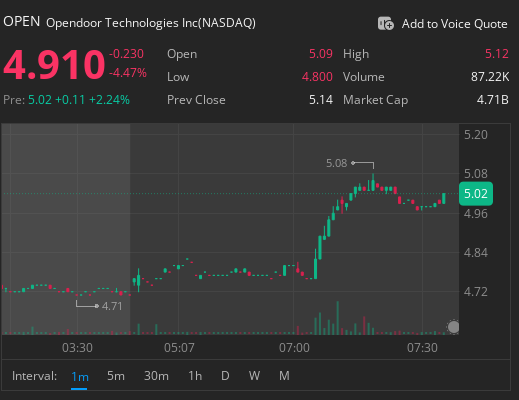This screenshot has height=400, width=519.
Task: Click the green 5.02 price tag on axis
Action: coord(476,194)
